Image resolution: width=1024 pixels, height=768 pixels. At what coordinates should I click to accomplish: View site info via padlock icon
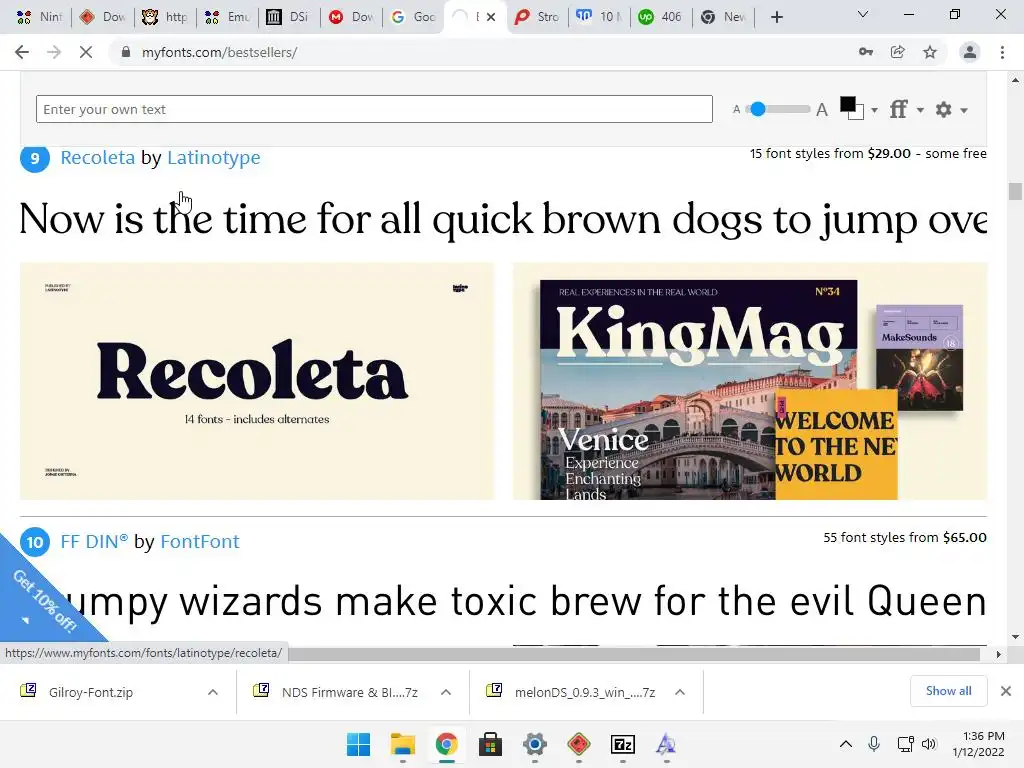126,52
